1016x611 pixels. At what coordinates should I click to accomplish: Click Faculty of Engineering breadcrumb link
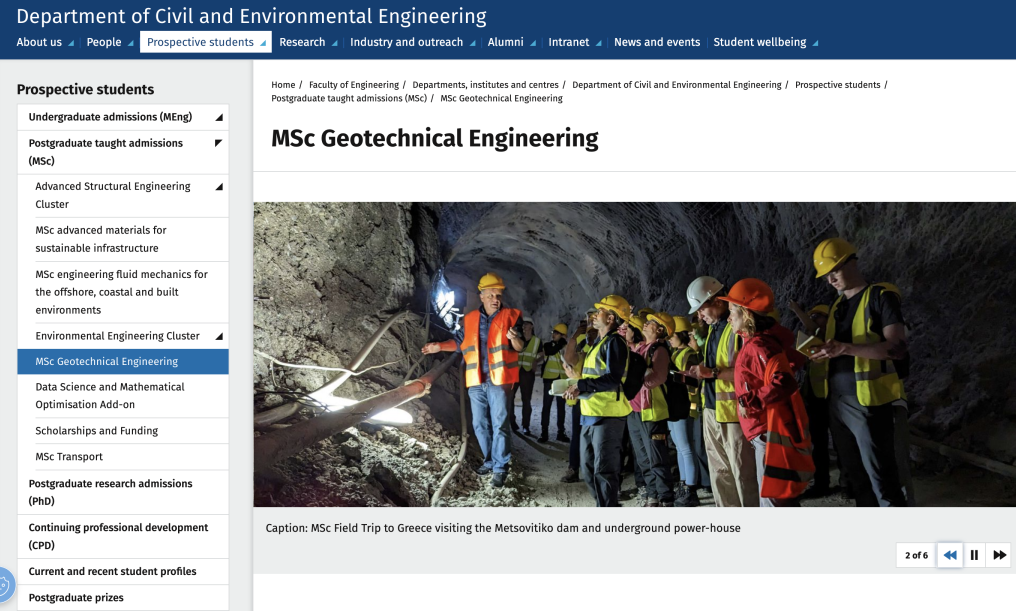point(353,85)
